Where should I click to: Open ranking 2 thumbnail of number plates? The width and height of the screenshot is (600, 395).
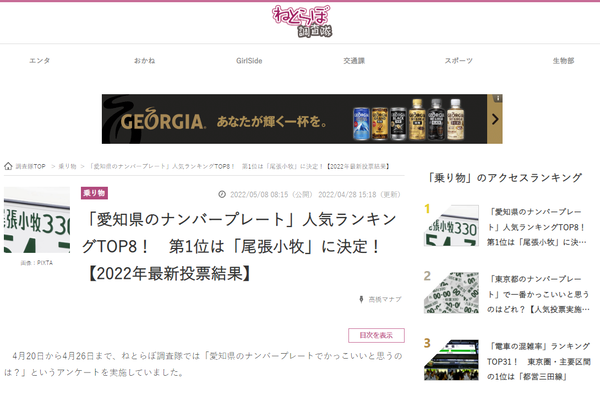(x=452, y=293)
